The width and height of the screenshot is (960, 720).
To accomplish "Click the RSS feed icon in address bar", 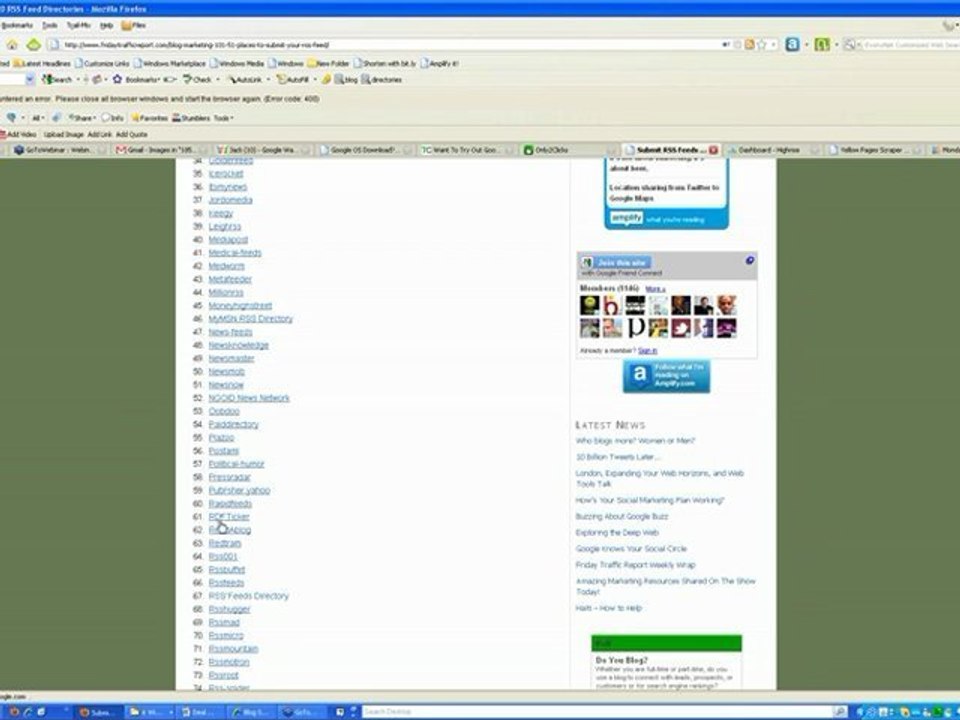I will [749, 45].
